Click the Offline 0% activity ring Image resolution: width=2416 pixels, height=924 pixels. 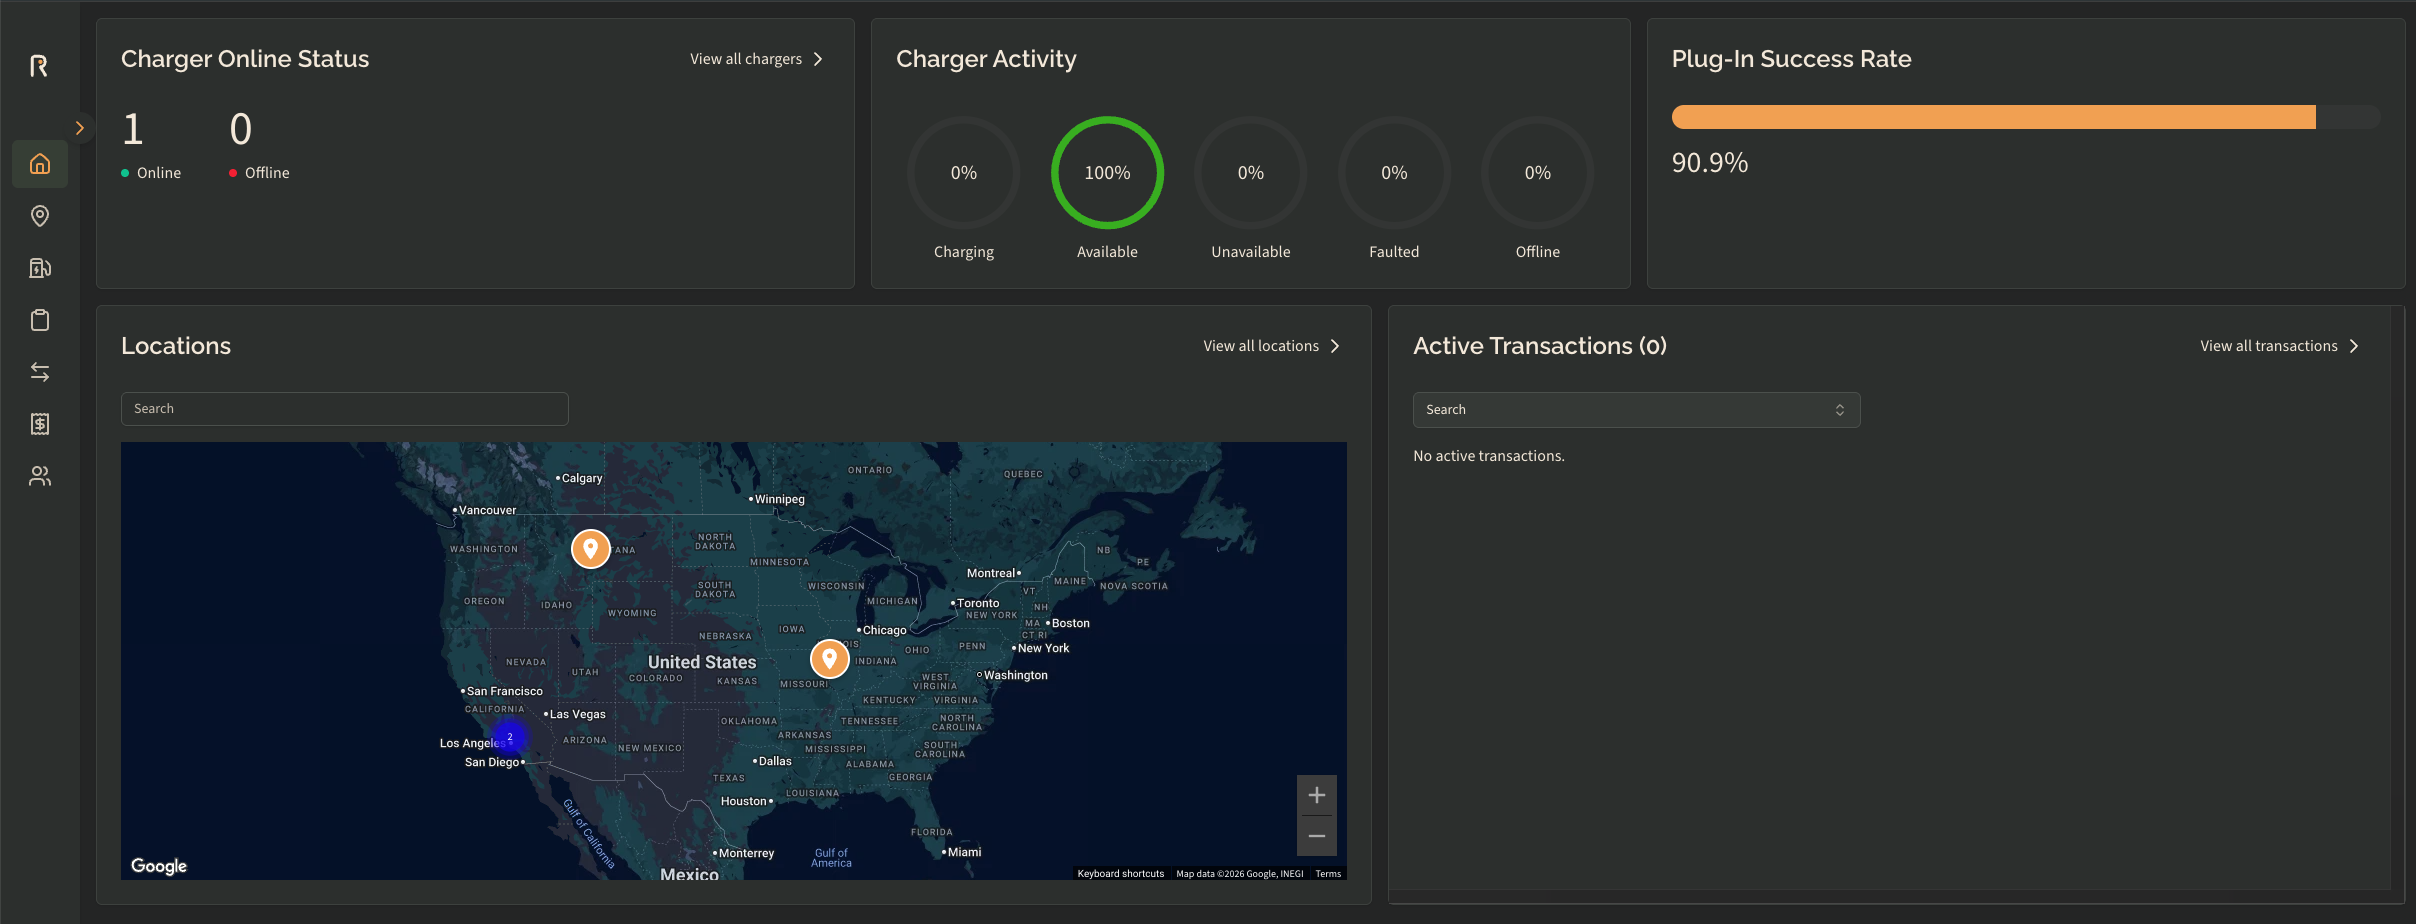point(1538,173)
